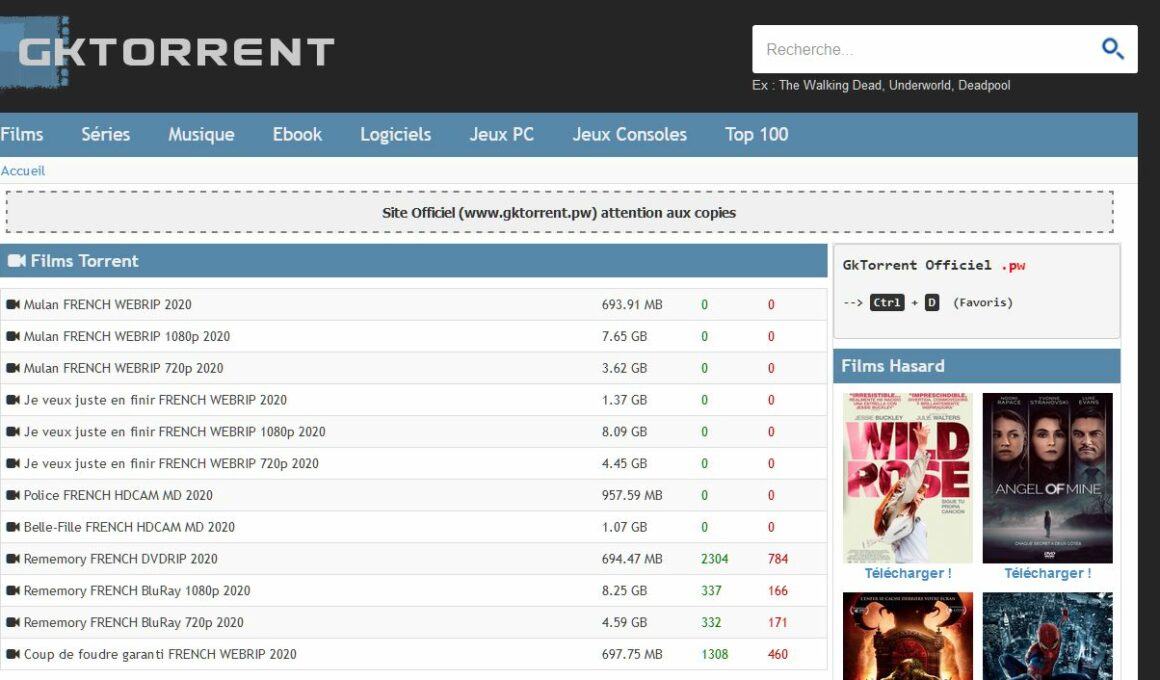Click the D key badge
The width and height of the screenshot is (1160, 680).
pyautogui.click(x=932, y=302)
